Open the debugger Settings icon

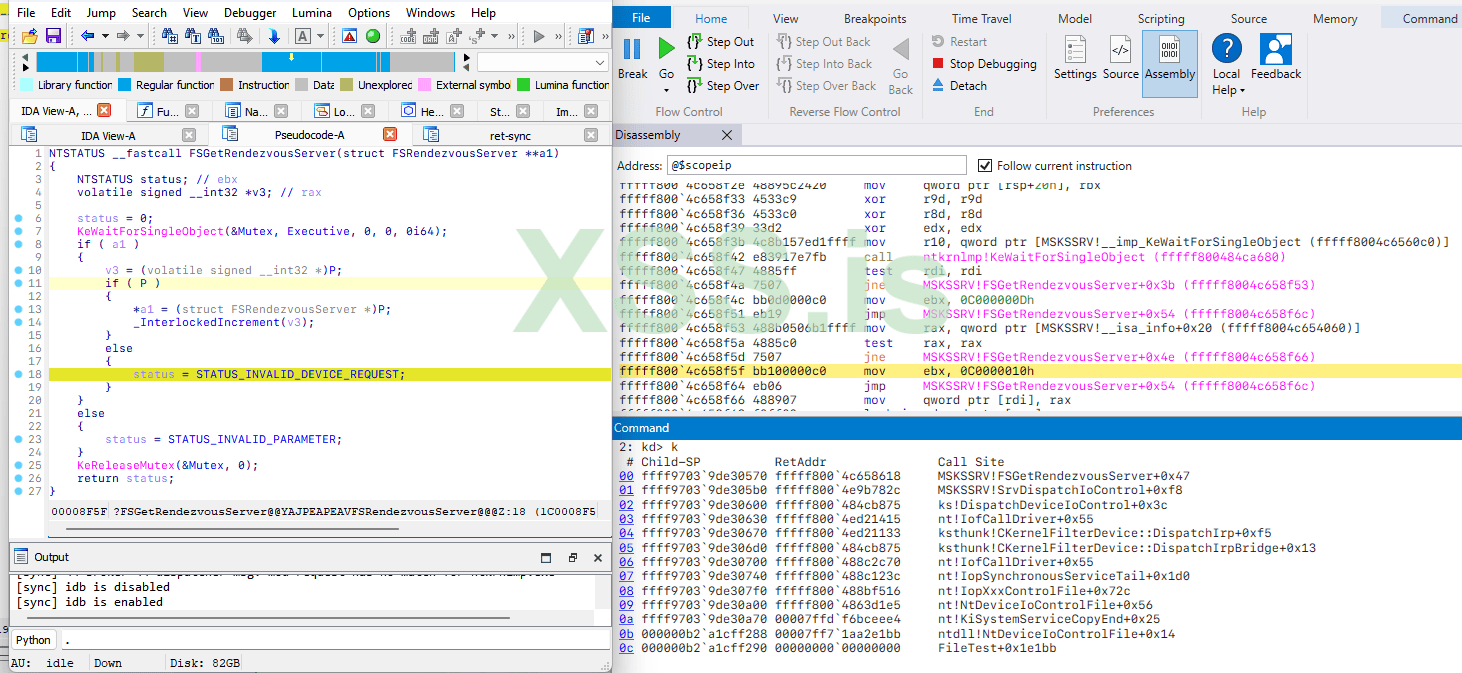[x=1075, y=50]
